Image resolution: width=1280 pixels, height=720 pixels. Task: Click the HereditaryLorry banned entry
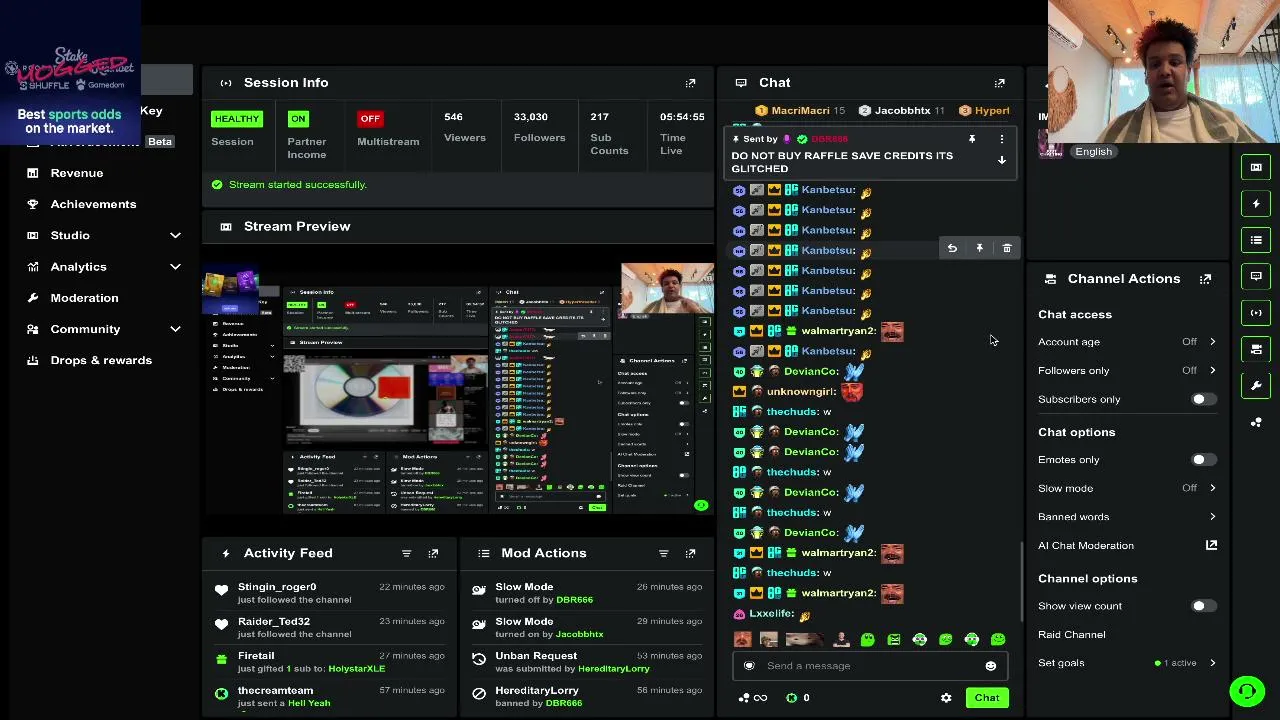pyautogui.click(x=588, y=697)
